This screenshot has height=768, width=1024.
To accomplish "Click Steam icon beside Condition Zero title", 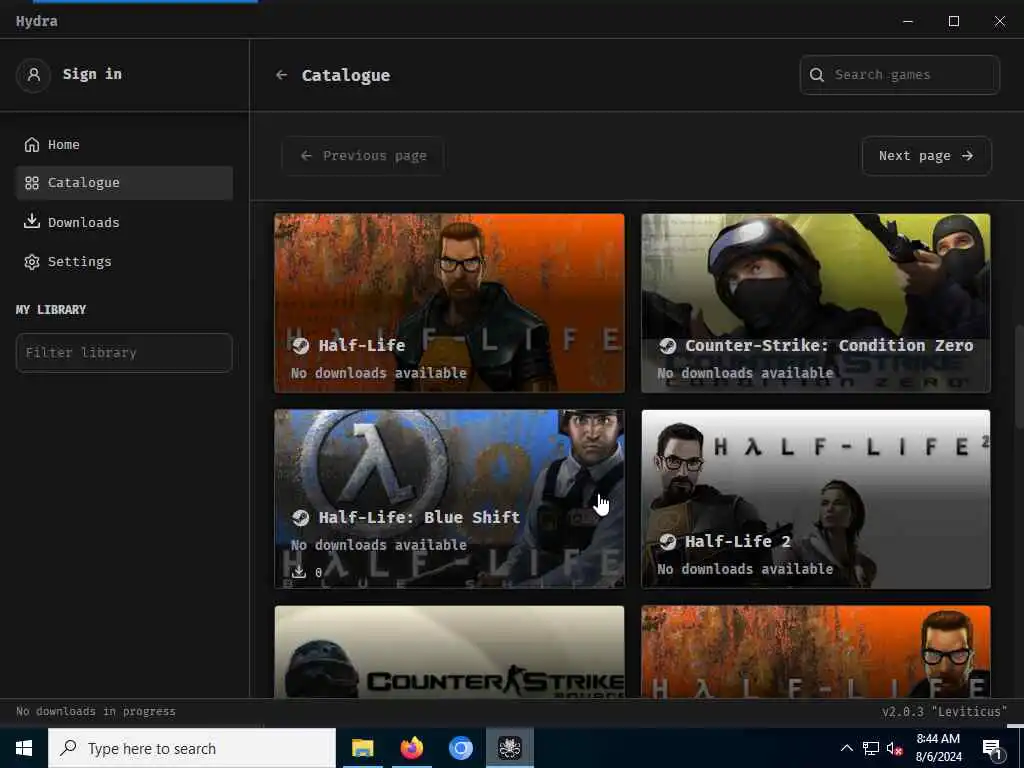I will [667, 345].
